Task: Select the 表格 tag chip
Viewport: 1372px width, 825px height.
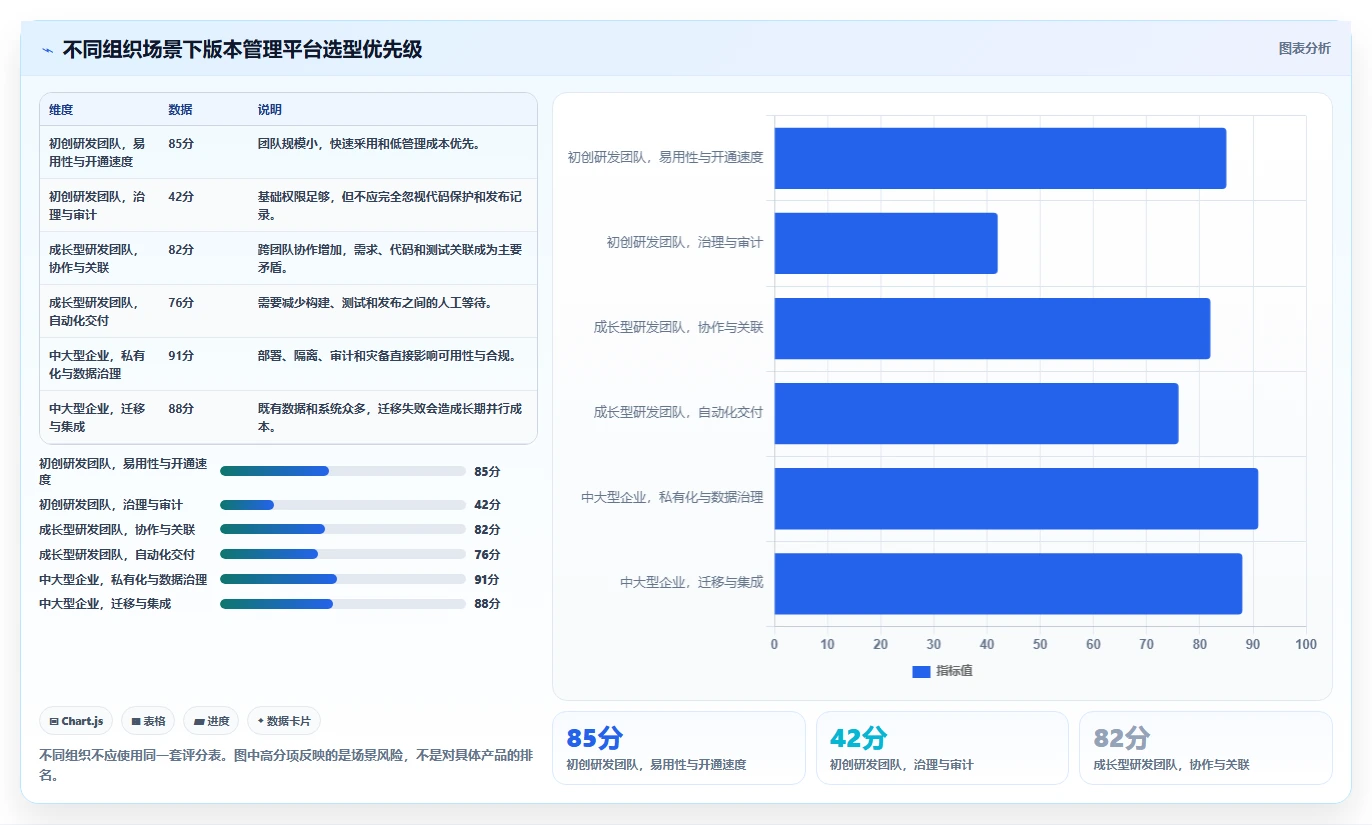Action: [148, 721]
